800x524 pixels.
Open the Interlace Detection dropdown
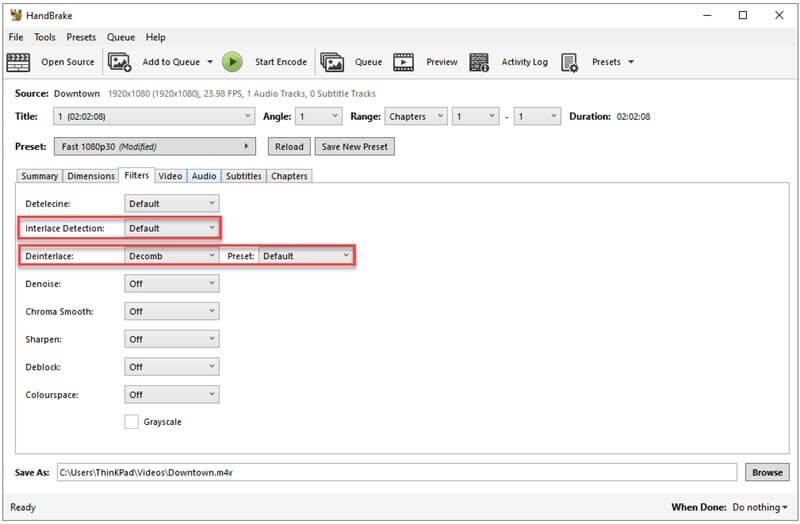(x=172, y=228)
